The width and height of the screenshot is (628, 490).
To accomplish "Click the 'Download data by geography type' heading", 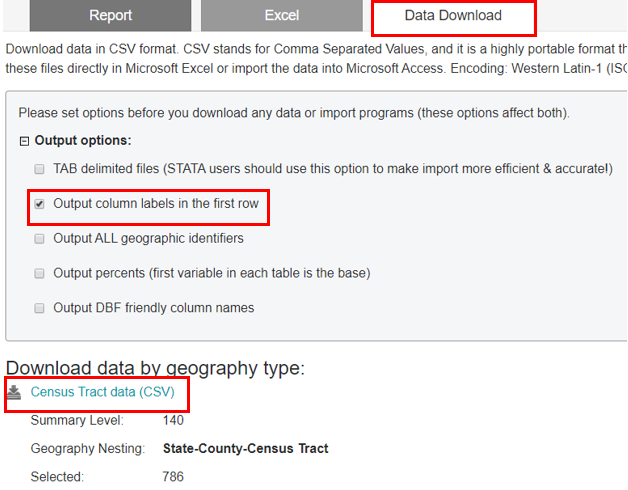I will pos(155,367).
